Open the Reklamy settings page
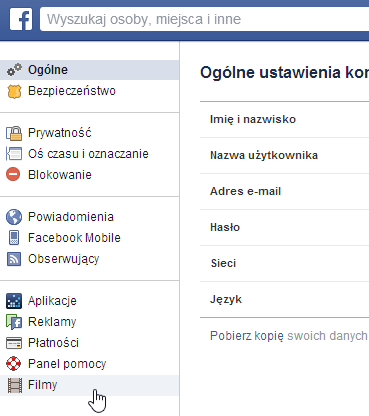Viewport: 369px width, 416px height. pyautogui.click(x=89, y=322)
